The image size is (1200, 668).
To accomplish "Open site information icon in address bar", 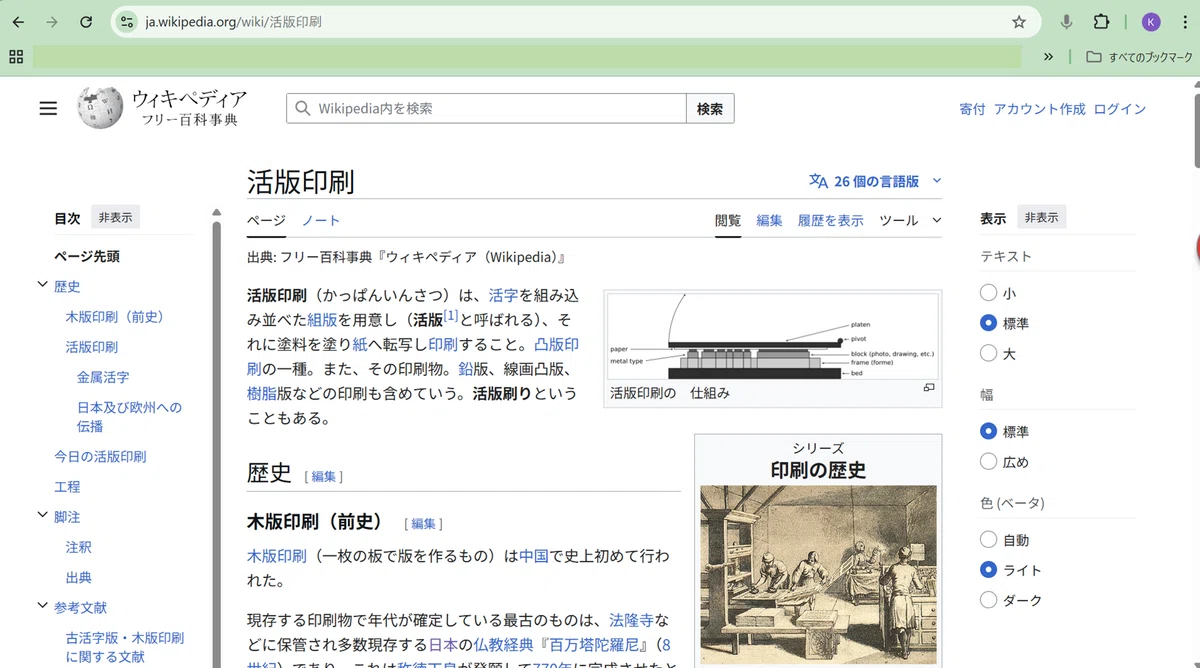I will tap(126, 22).
